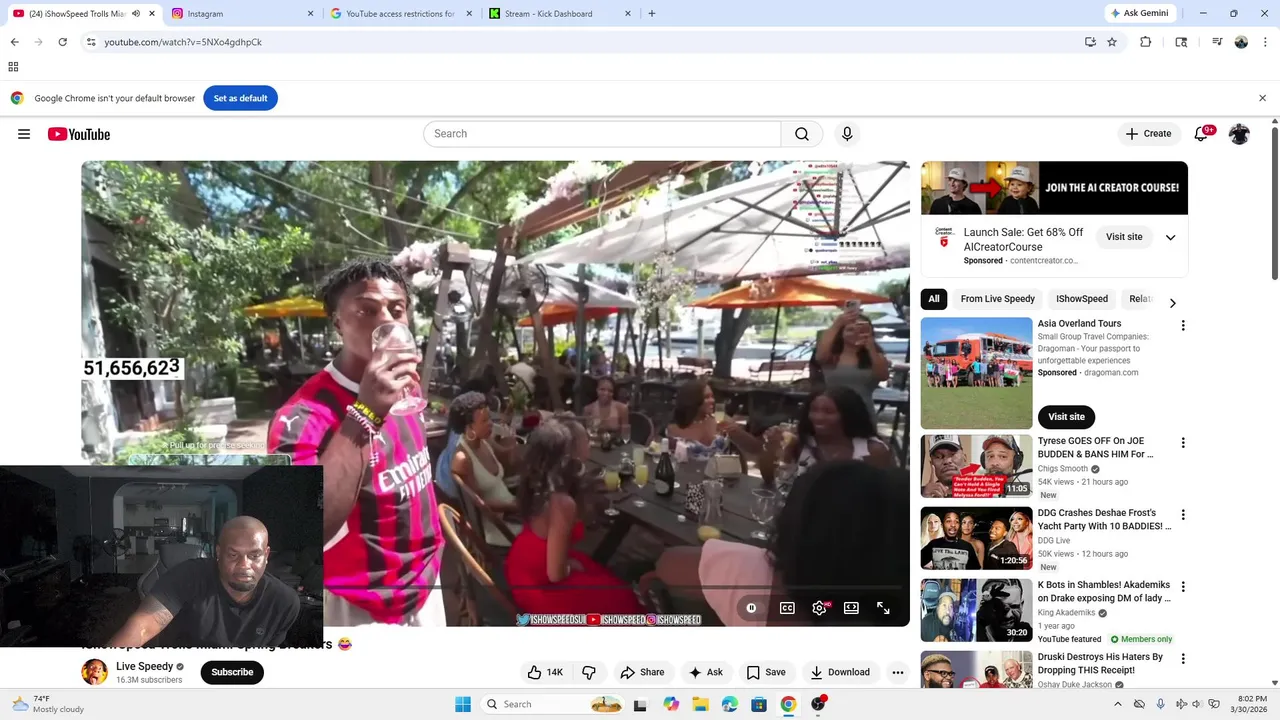The width and height of the screenshot is (1280, 720).
Task: Focus the YouTube search field
Action: 602,134
